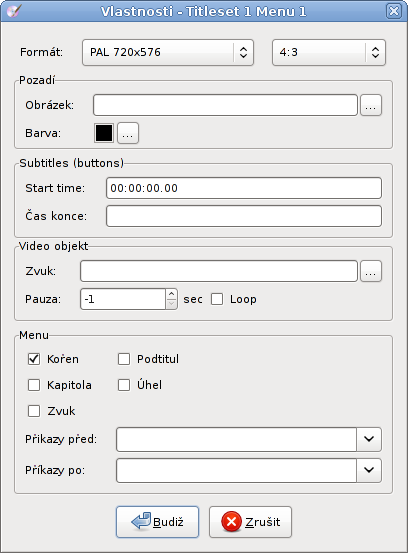Enable the Kapitola checkbox
Viewport: 408px width, 553px height.
34,385
